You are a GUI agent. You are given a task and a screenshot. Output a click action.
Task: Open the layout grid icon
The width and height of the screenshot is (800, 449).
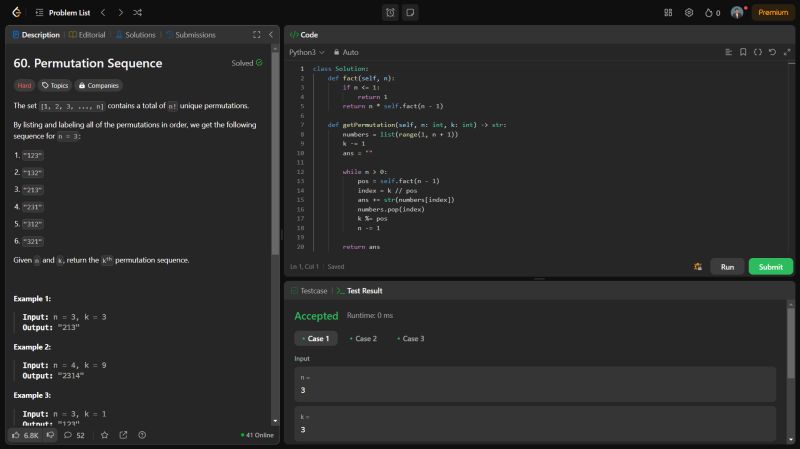668,13
